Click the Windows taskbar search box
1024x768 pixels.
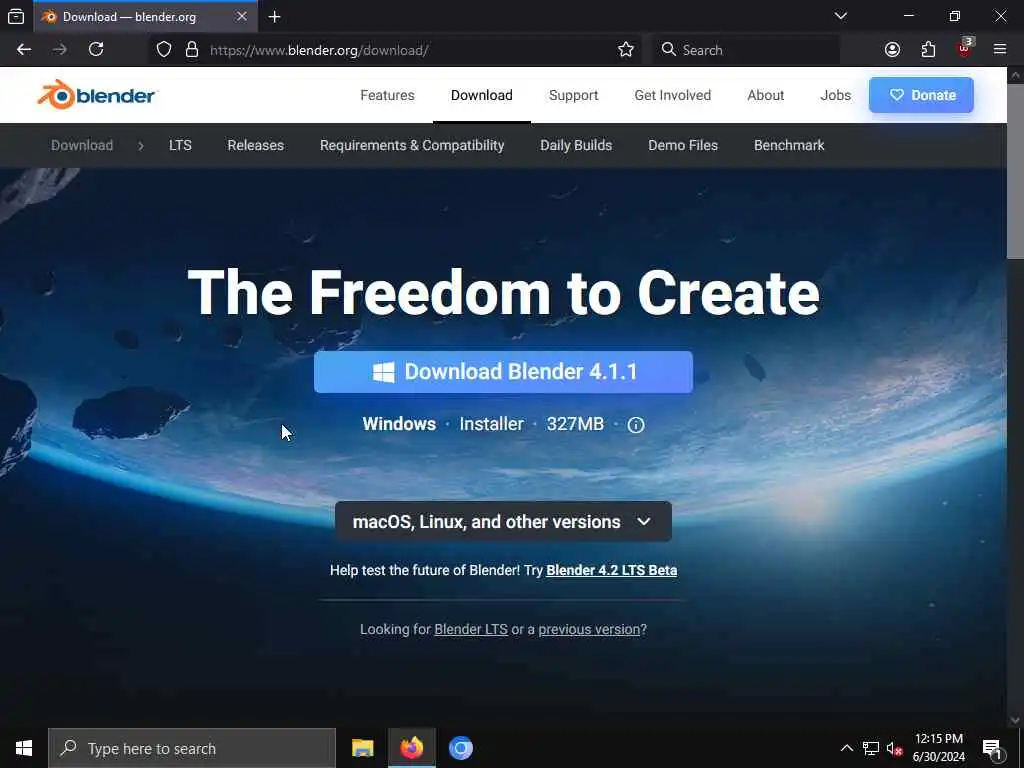pos(192,748)
